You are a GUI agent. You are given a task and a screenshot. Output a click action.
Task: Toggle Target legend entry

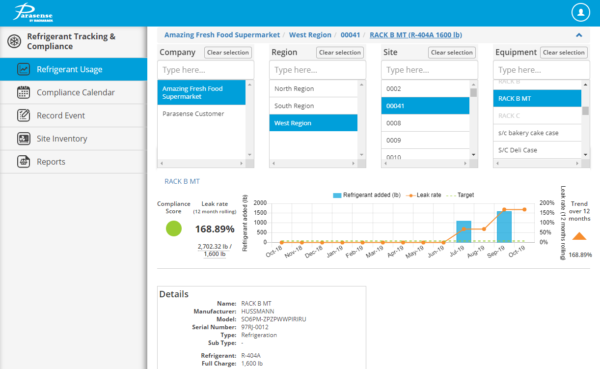(461, 195)
